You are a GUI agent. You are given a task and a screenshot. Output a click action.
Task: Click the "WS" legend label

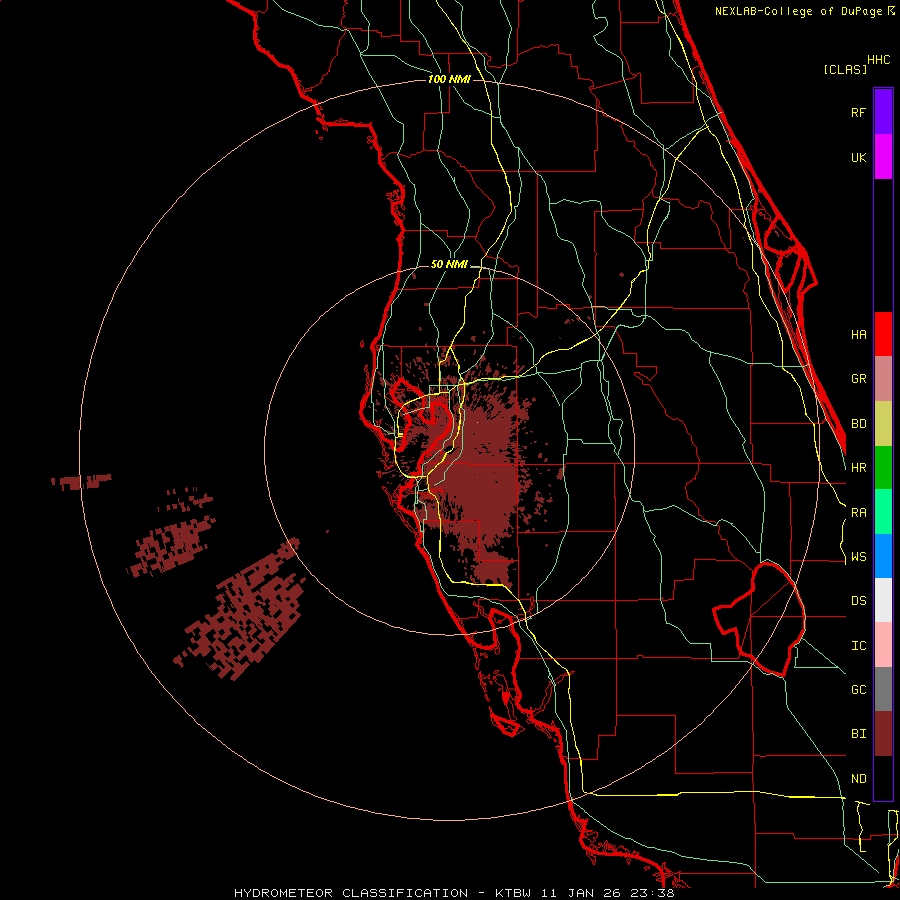click(858, 557)
